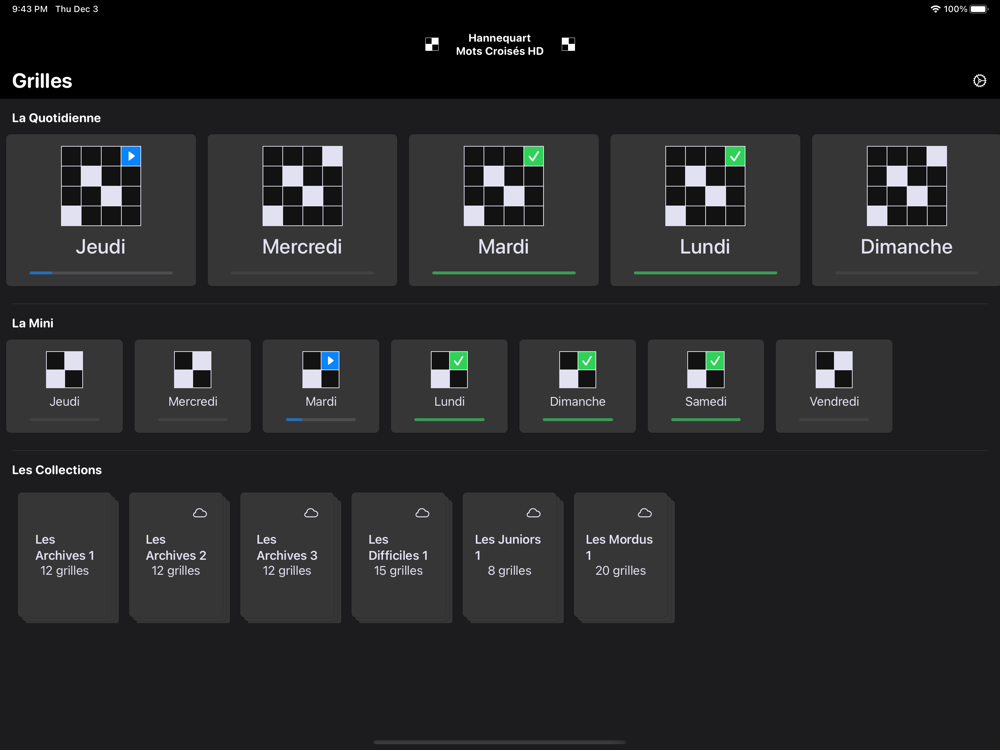Open the Mardi mini grid icon

click(x=321, y=370)
